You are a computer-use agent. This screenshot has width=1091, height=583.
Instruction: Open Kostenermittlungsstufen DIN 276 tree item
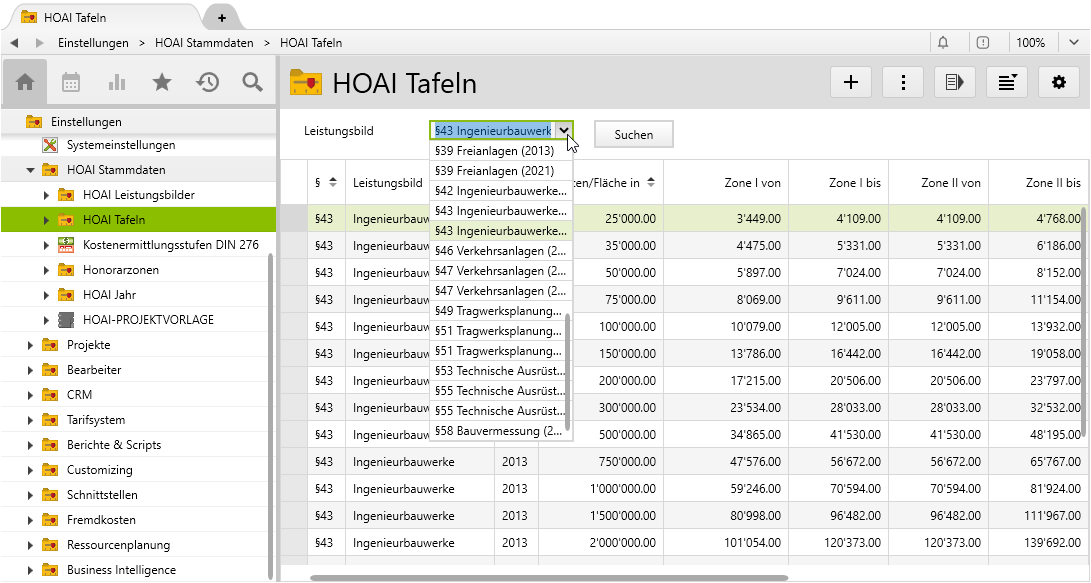pos(171,245)
